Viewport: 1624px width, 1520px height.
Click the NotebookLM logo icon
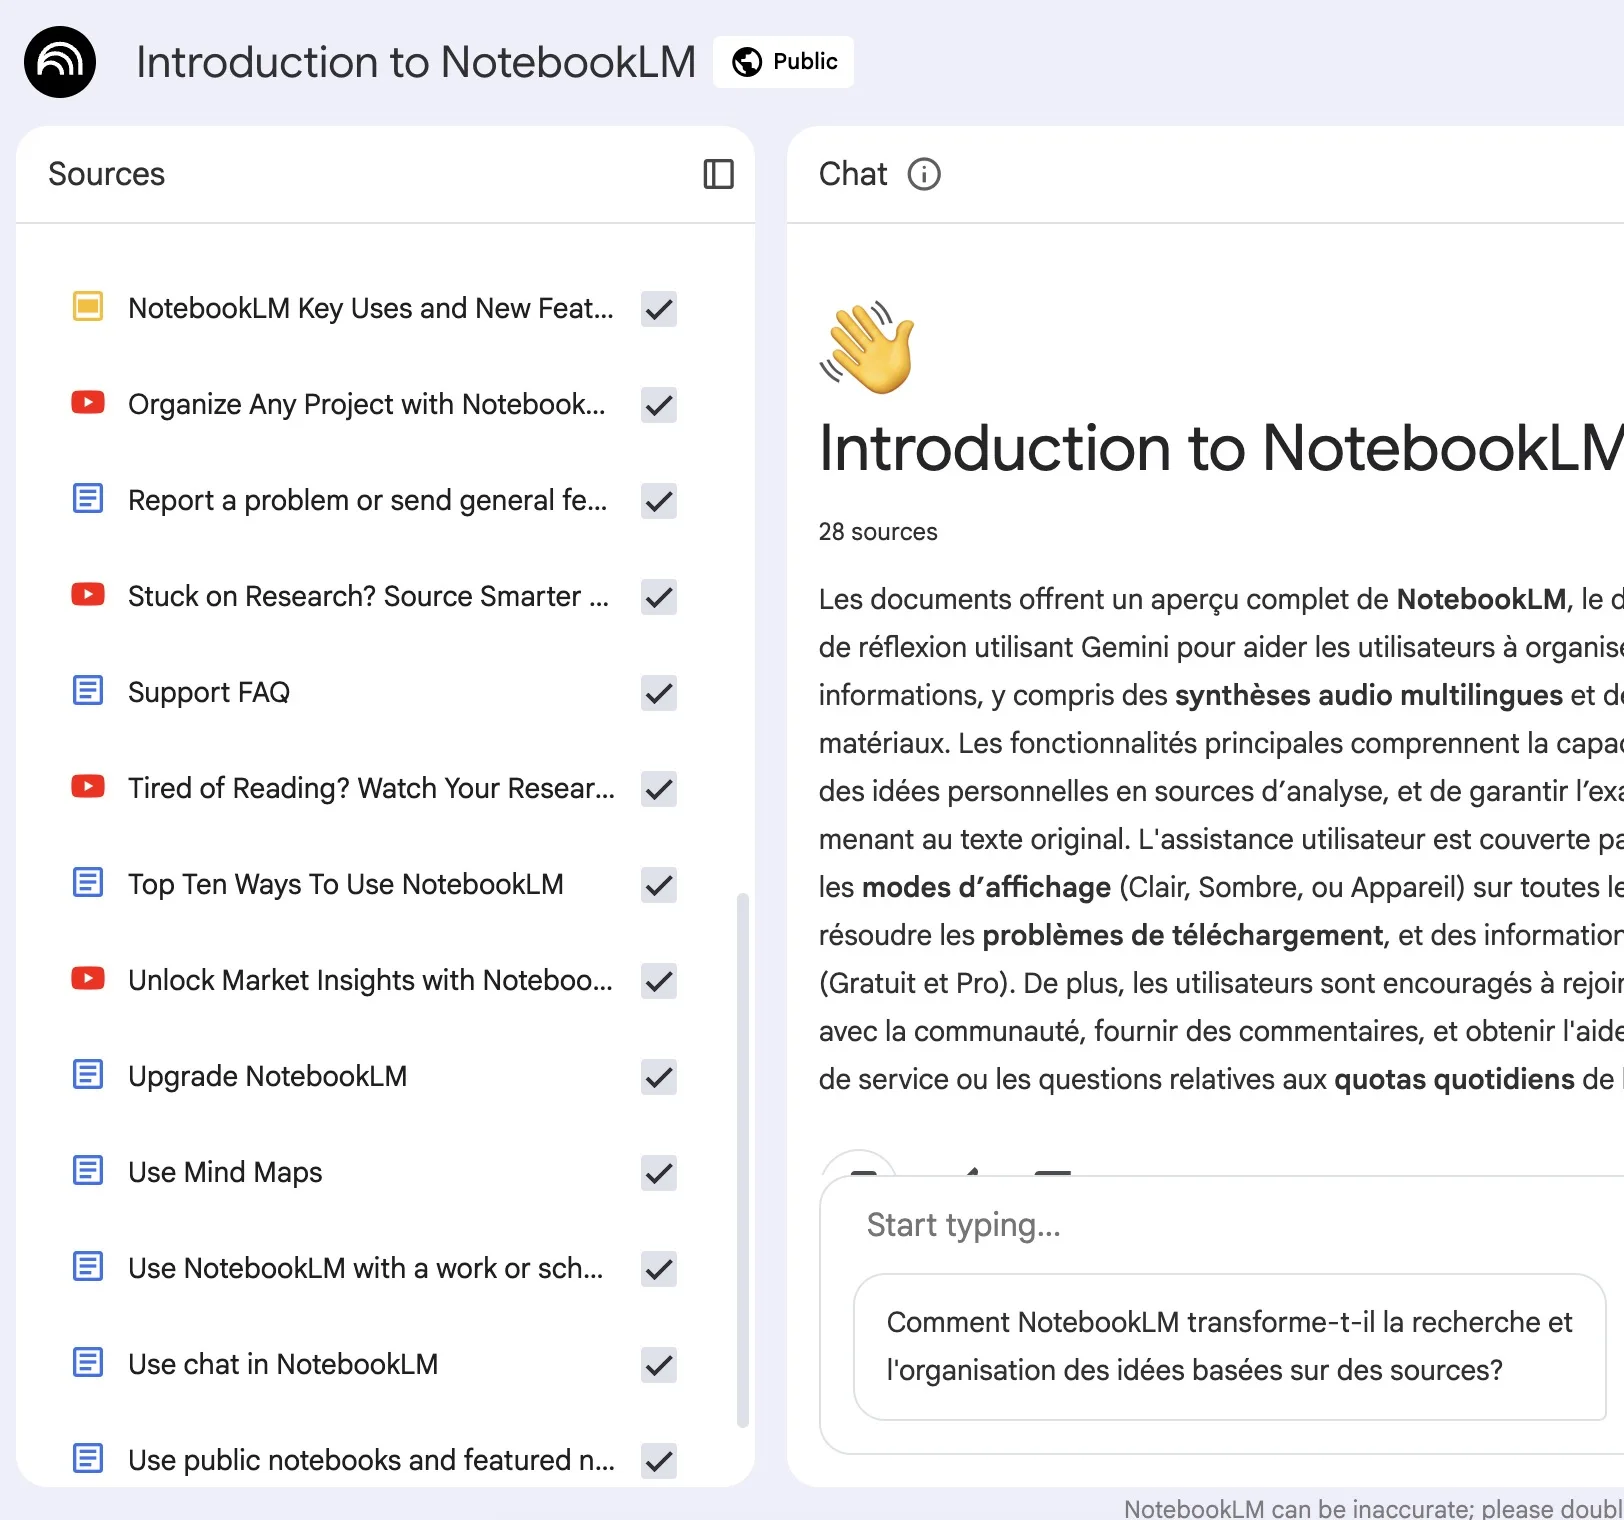click(x=60, y=62)
